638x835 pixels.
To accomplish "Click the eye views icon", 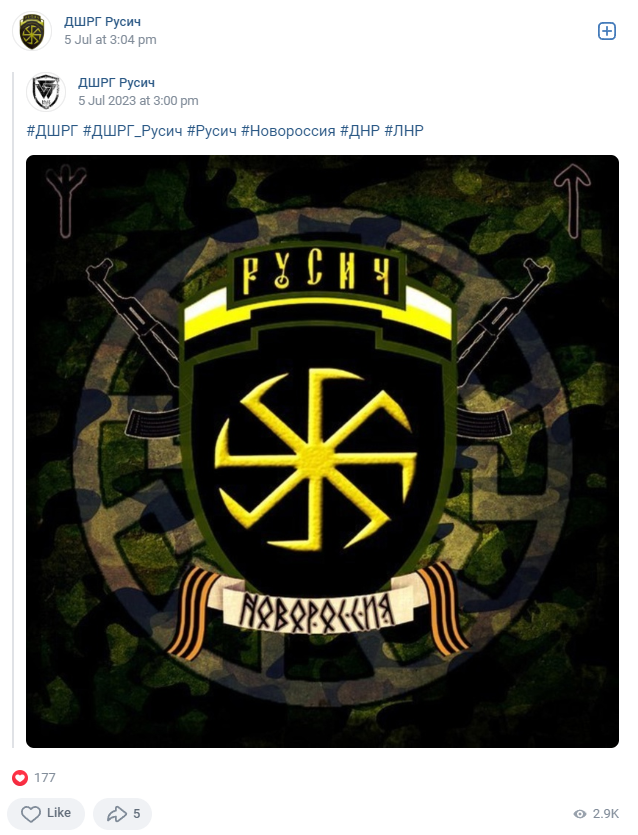I will [580, 814].
